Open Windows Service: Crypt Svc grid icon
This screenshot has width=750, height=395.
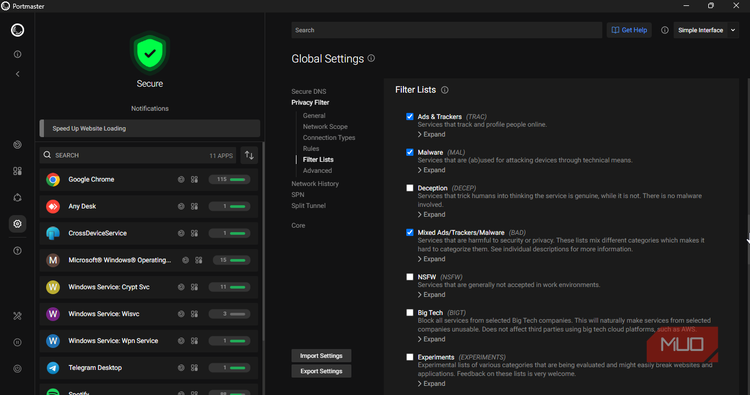coord(194,287)
